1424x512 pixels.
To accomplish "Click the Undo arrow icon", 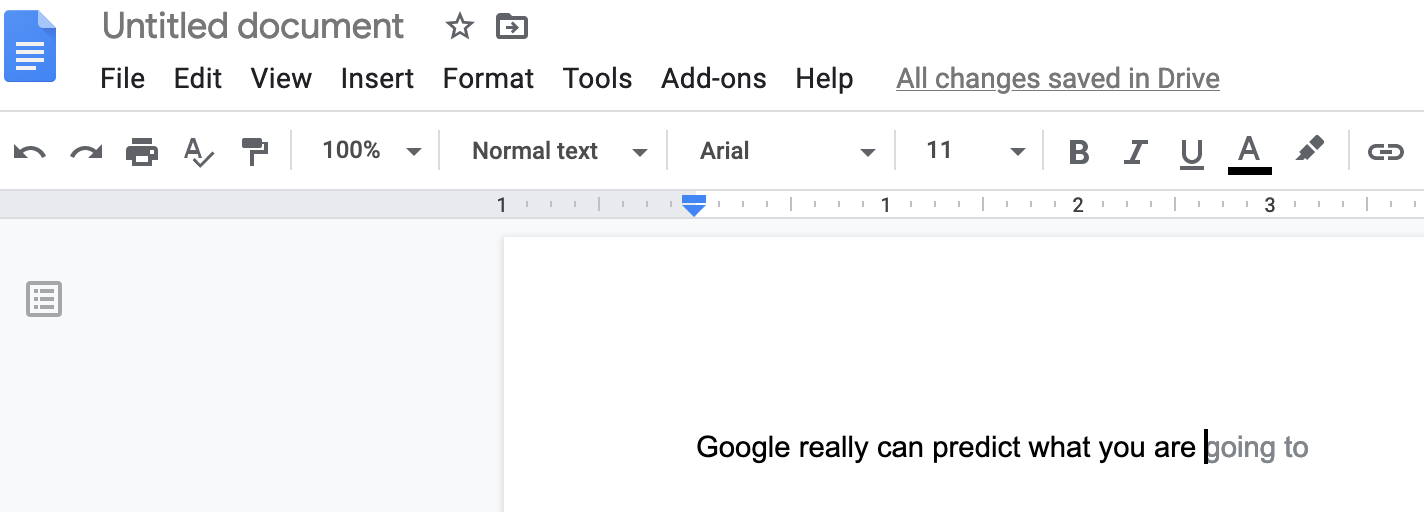I will [x=30, y=152].
